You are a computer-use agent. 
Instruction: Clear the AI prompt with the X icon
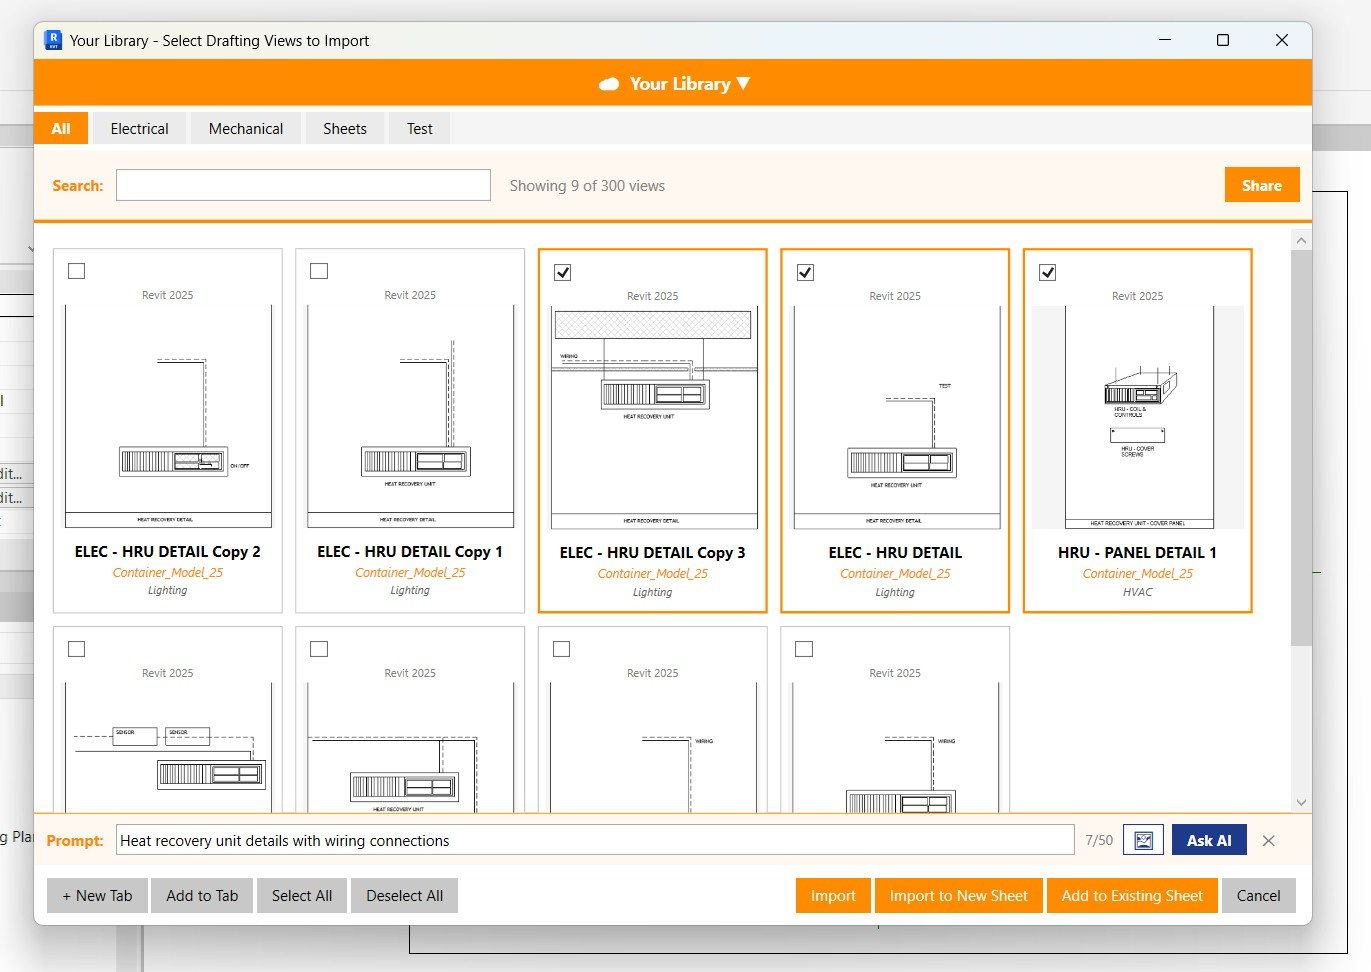click(x=1268, y=841)
